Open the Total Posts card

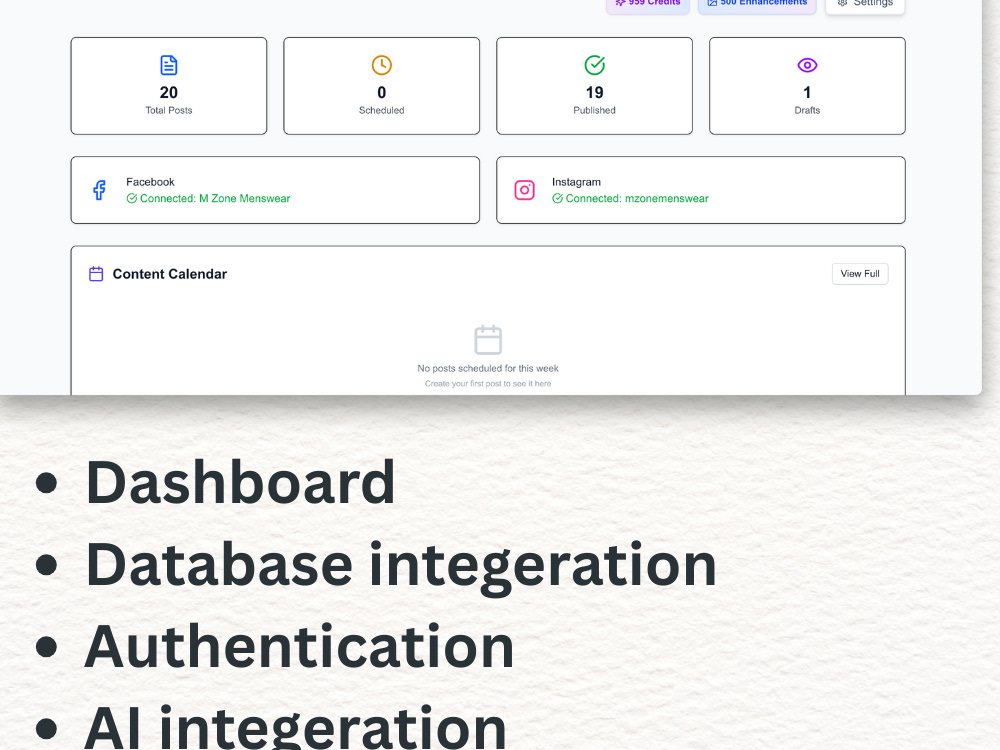pyautogui.click(x=168, y=86)
